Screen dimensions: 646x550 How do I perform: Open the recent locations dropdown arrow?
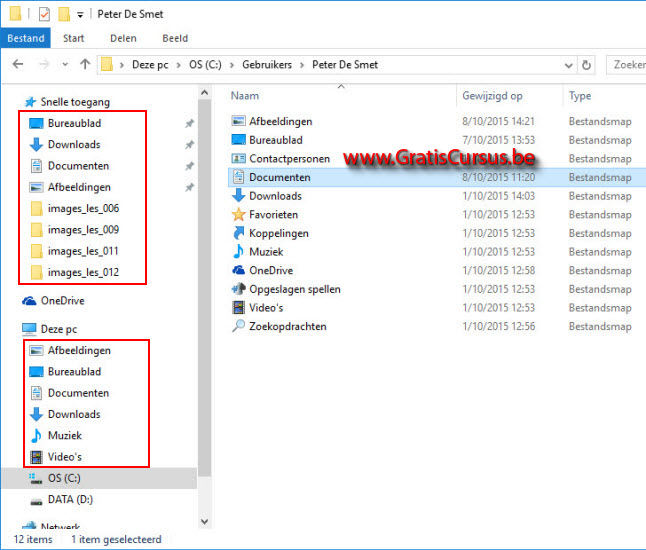[65, 65]
